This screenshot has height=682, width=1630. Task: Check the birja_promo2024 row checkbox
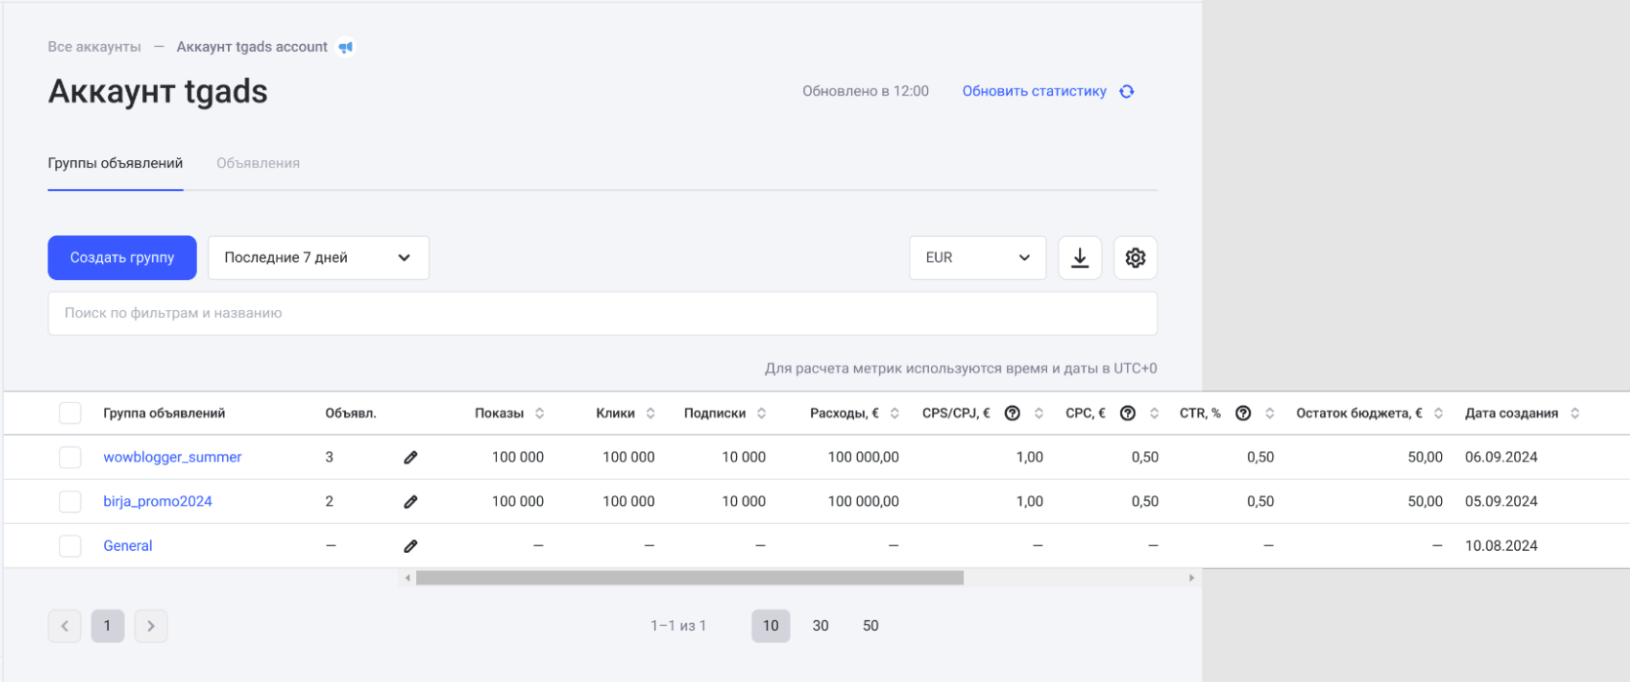[x=70, y=501]
